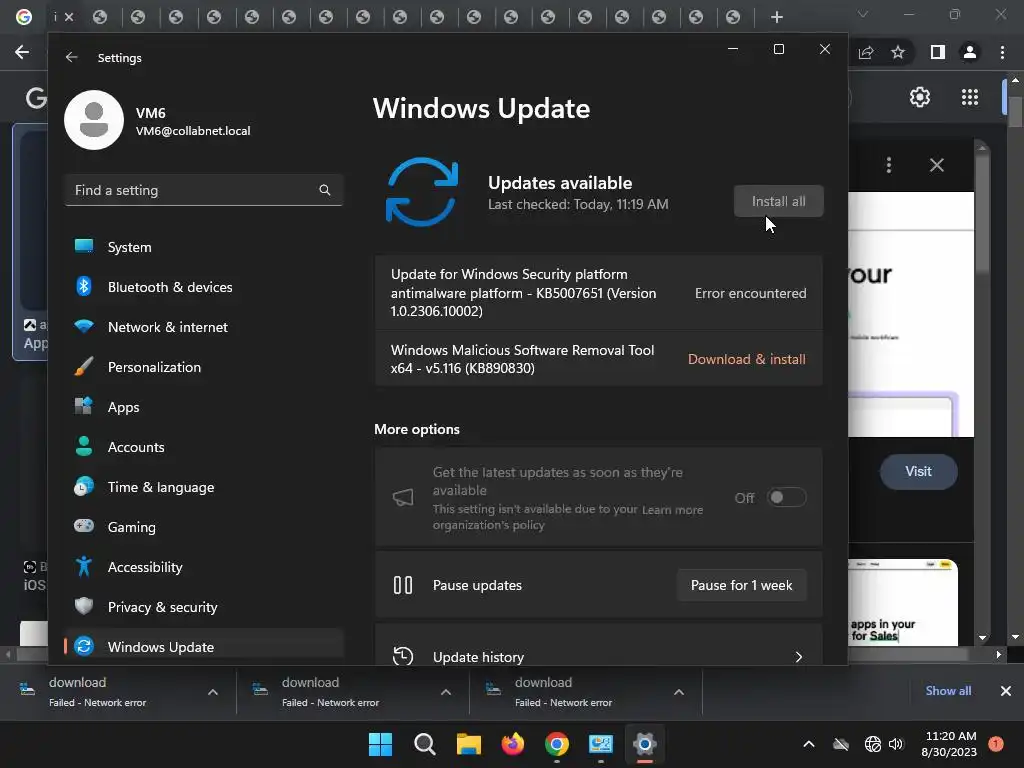
Task: Click Download & install for Malicious Software Removal Tool
Action: (746, 359)
